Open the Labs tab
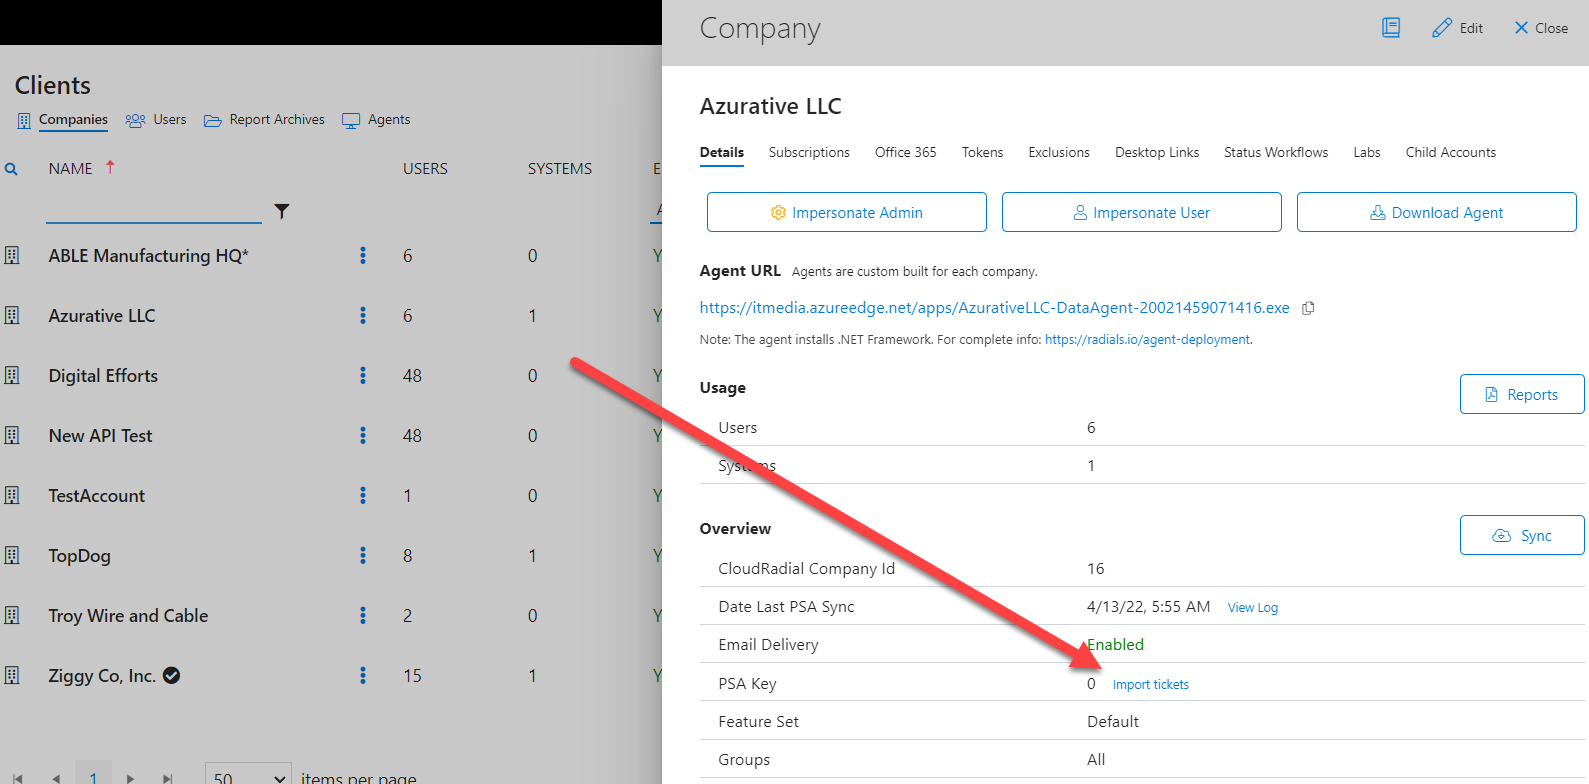1589x784 pixels. pyautogui.click(x=1367, y=153)
